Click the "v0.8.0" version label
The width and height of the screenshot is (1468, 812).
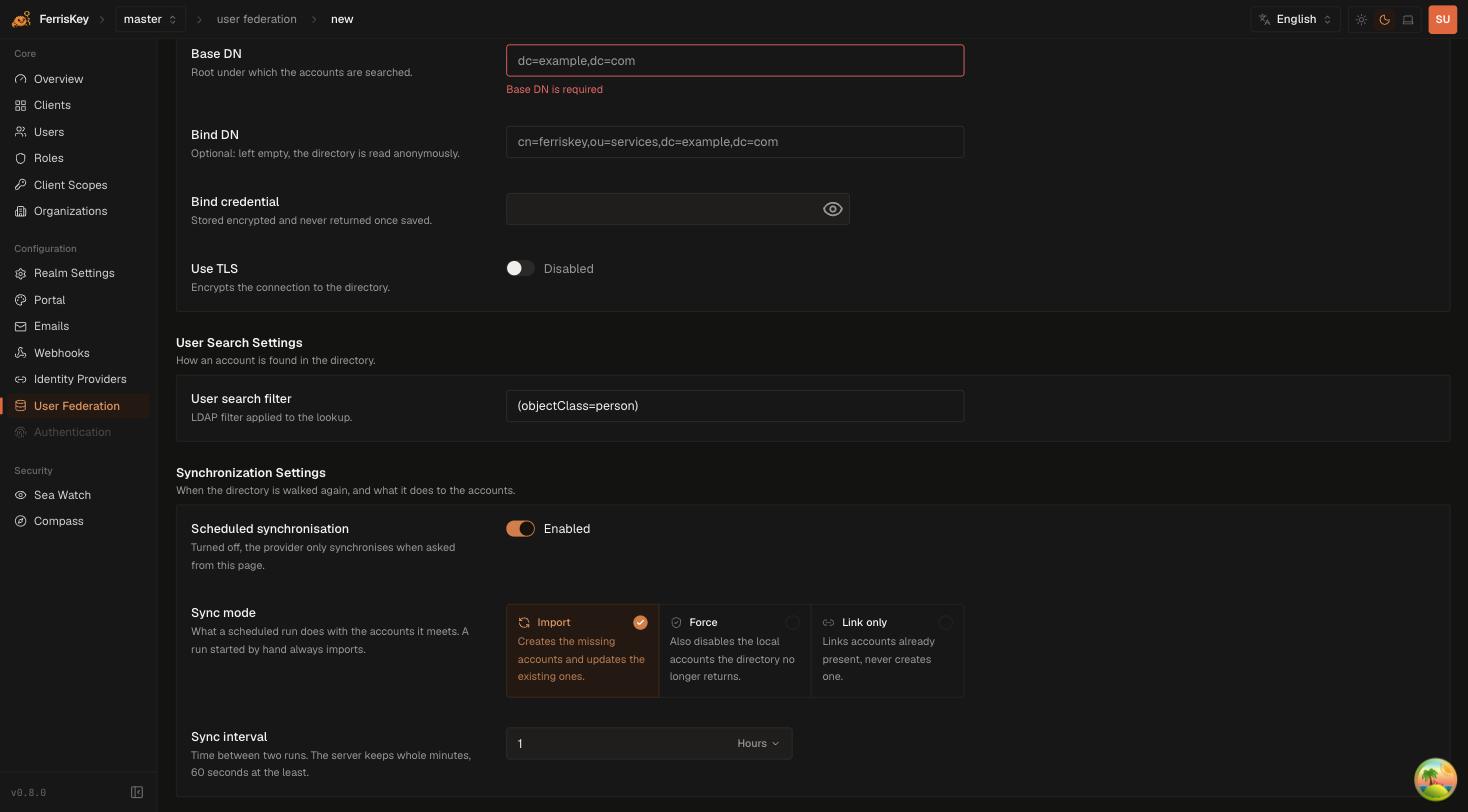[28, 792]
